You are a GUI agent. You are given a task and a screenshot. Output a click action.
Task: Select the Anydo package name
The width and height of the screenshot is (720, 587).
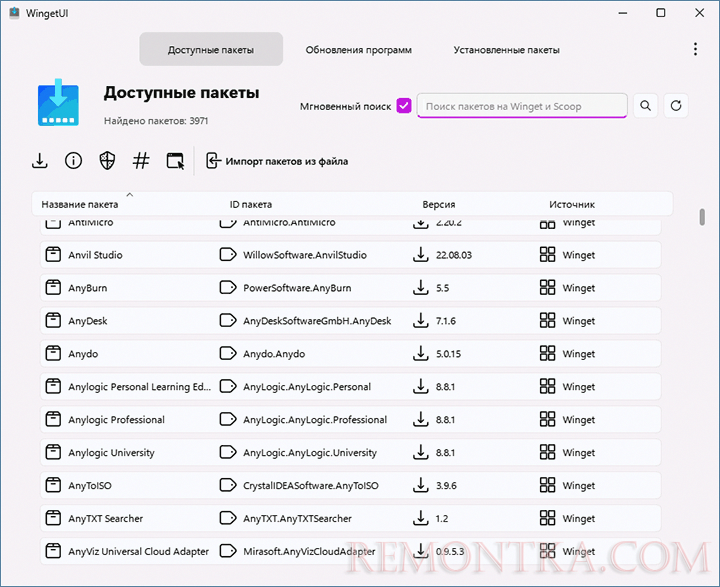coord(83,354)
